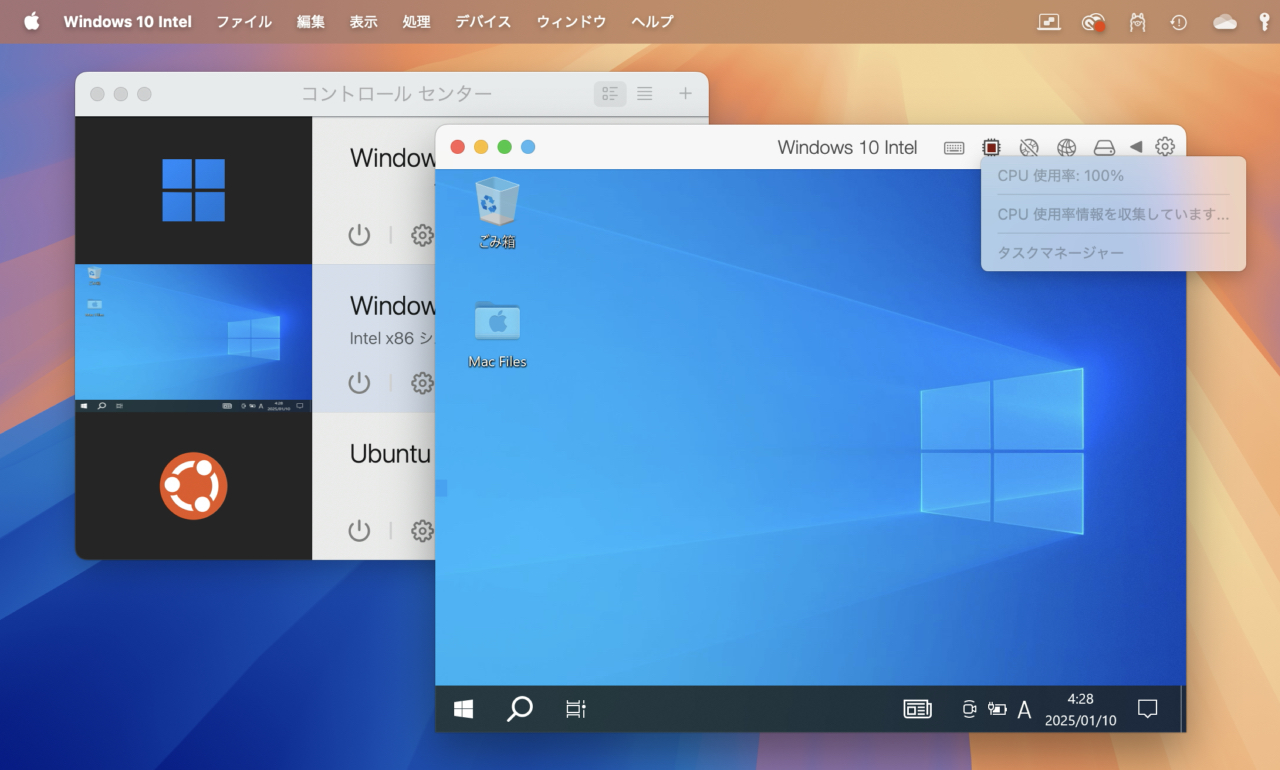
Task: Select the ごみ箱 icon on Windows desktop
Action: click(497, 212)
